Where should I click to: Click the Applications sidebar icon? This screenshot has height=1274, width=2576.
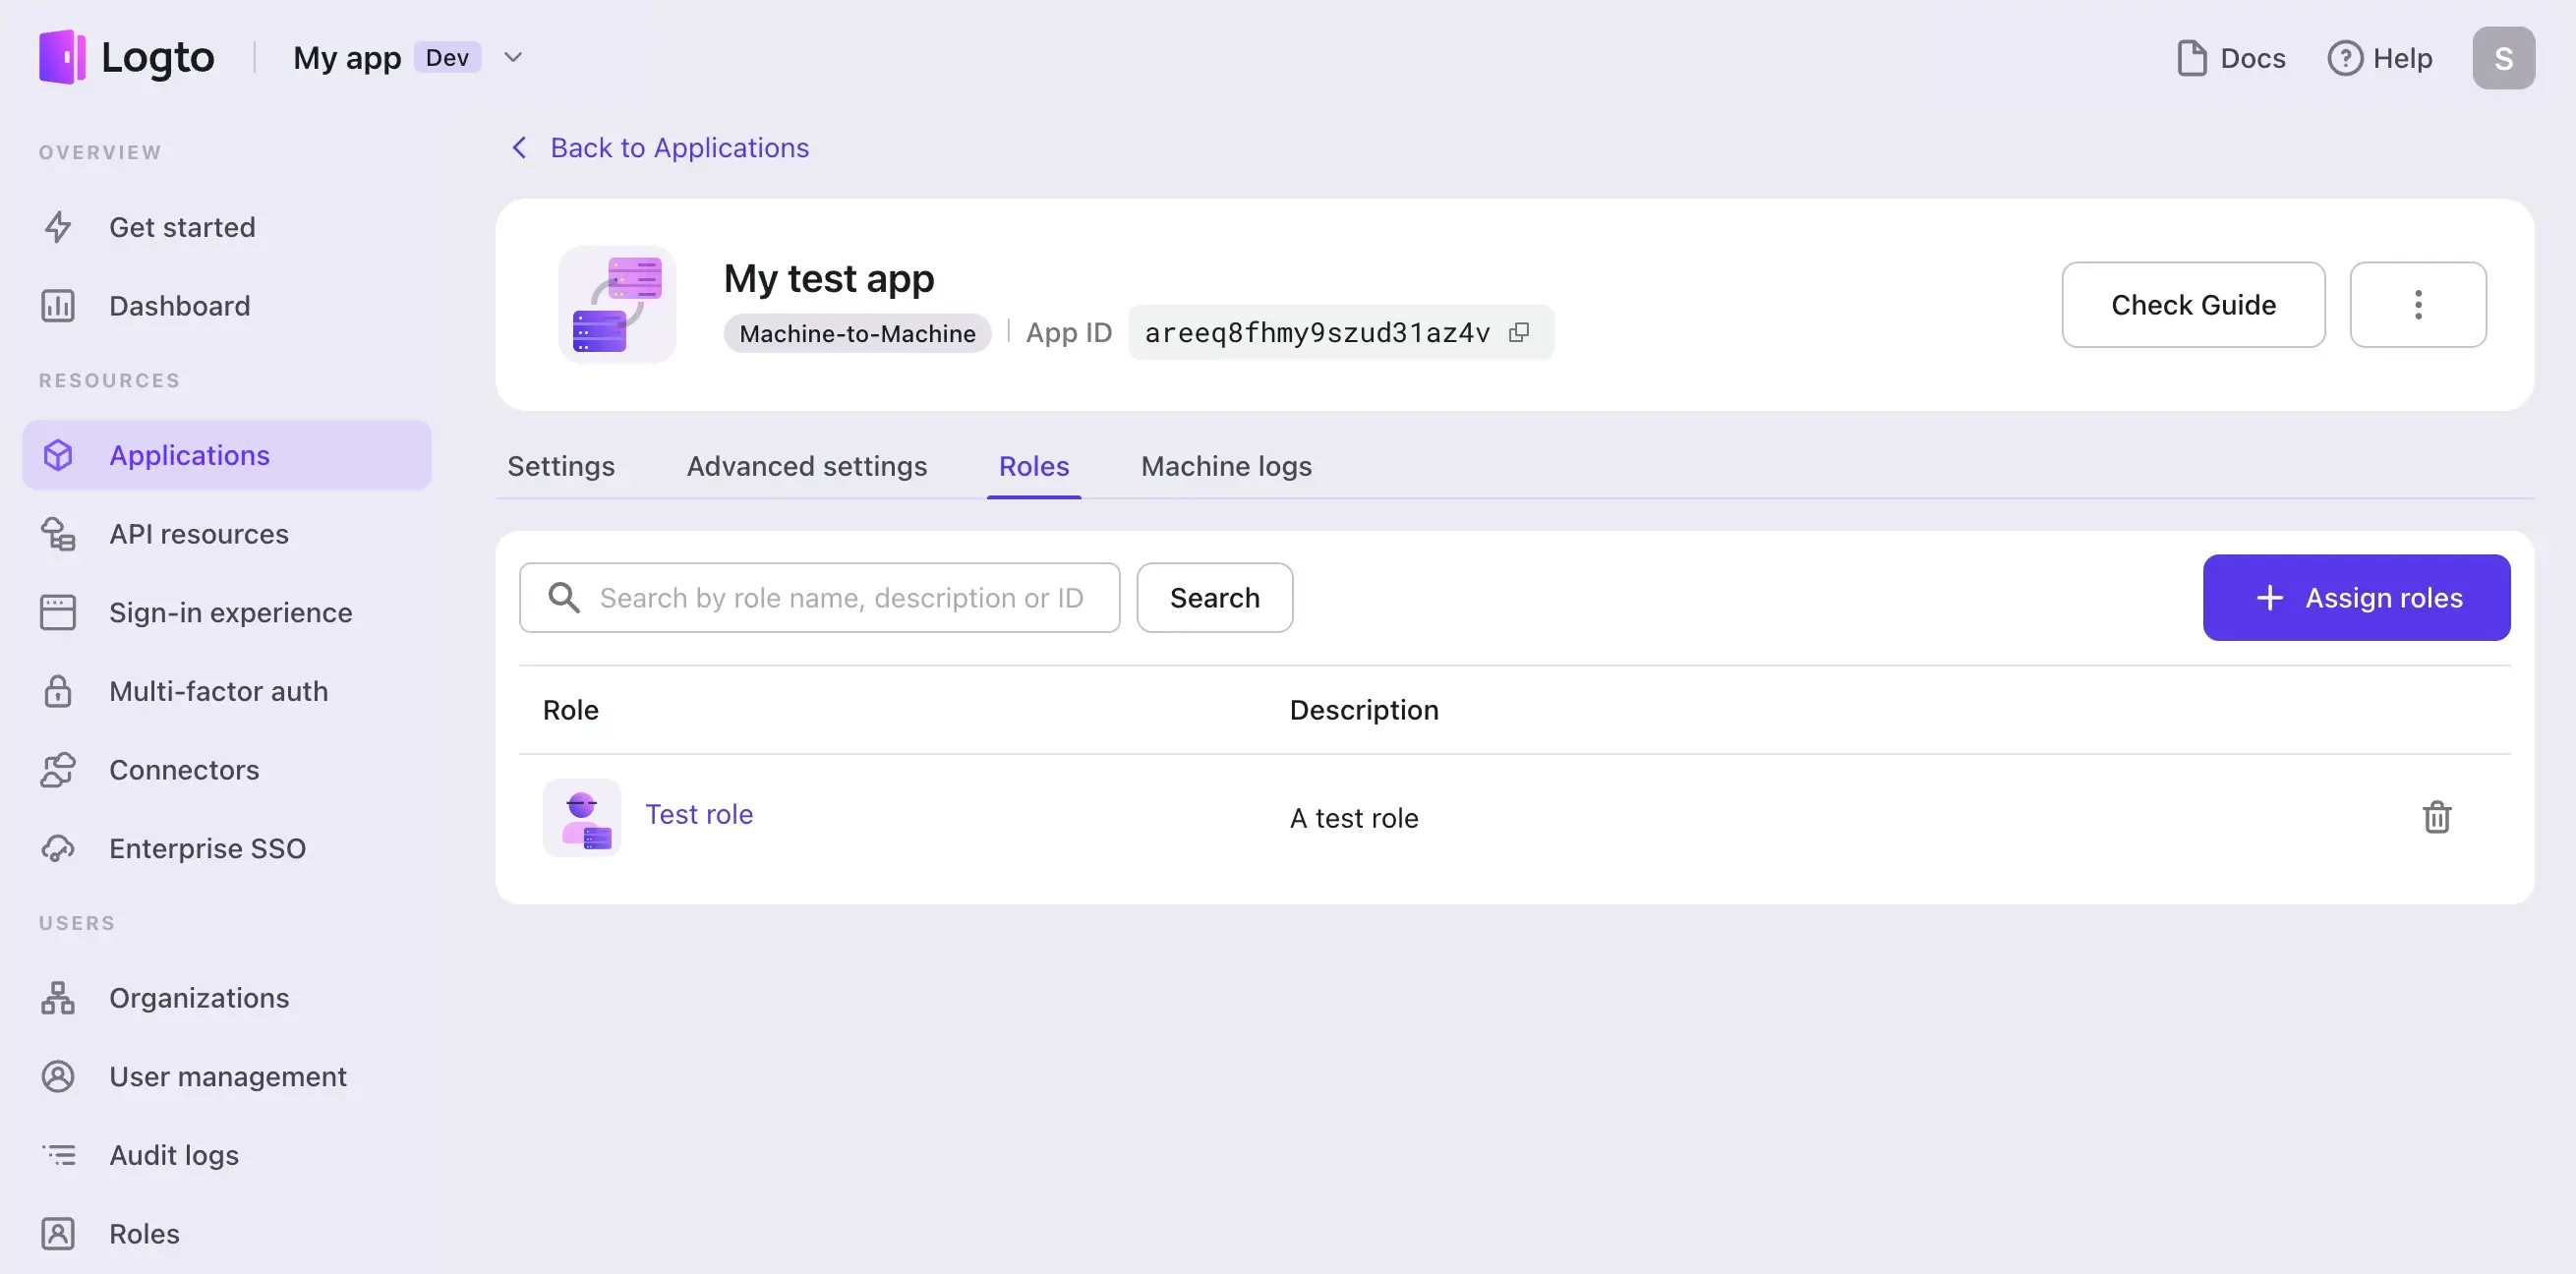(57, 455)
